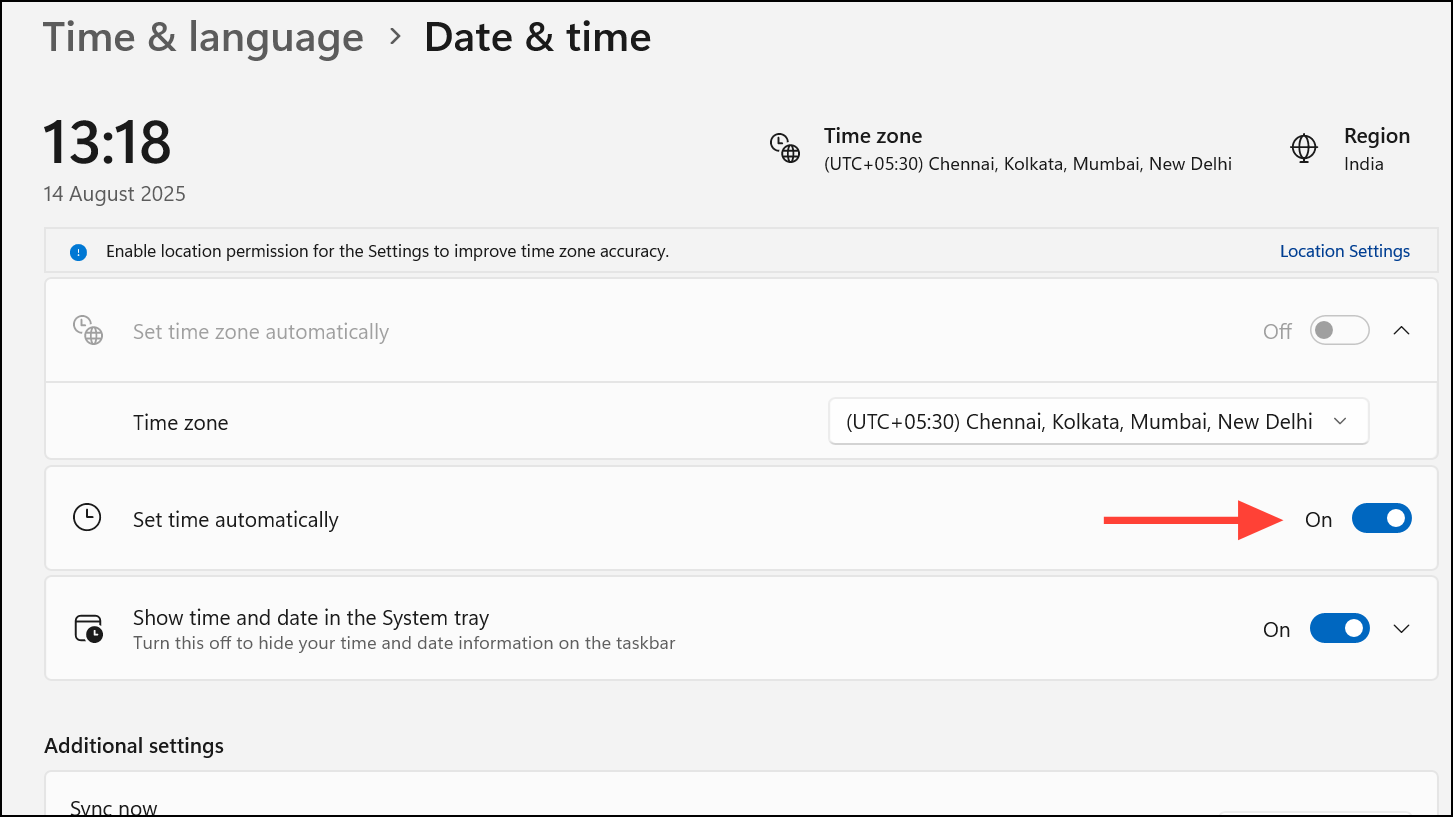
Task: Toggle the Set time zone automatically switch
Action: tap(1339, 331)
